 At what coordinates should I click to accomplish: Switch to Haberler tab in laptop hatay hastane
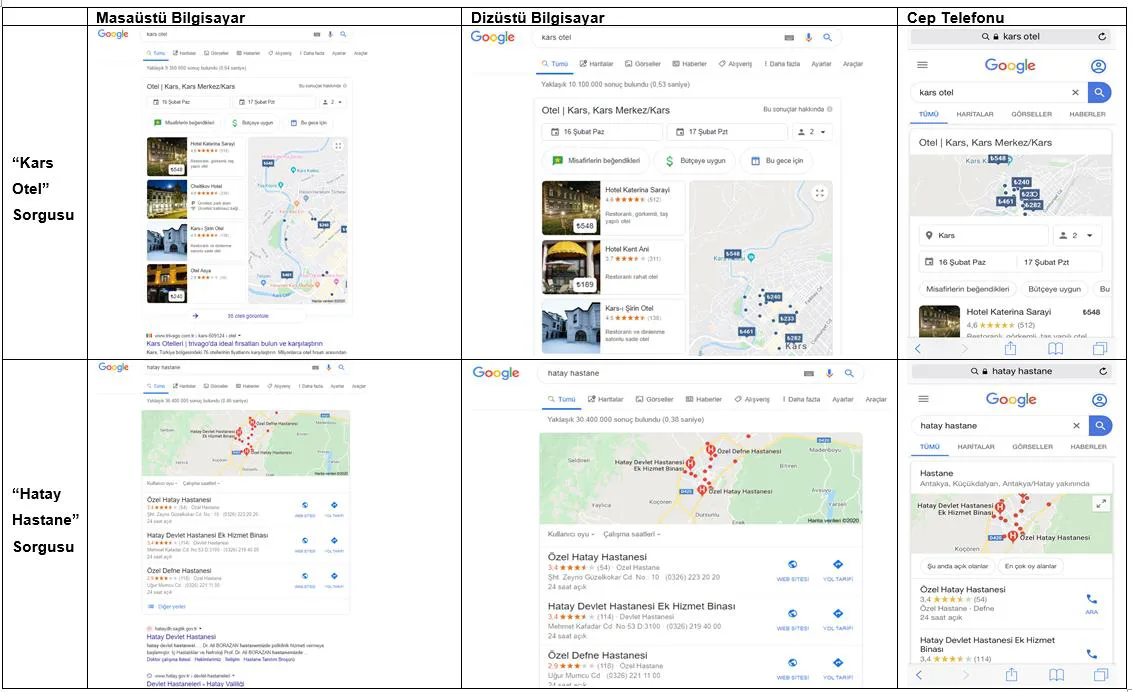click(x=703, y=399)
